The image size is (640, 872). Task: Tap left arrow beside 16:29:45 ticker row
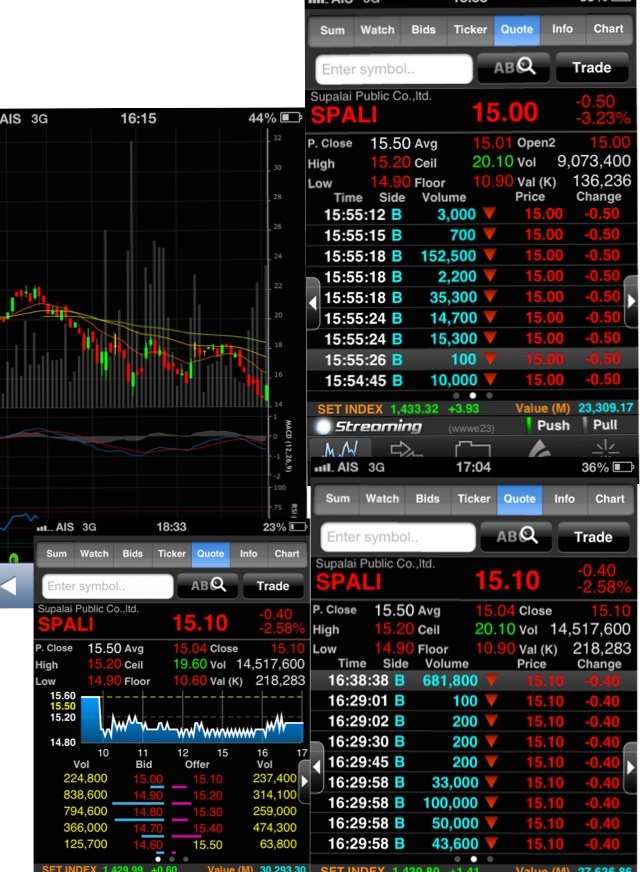316,767
